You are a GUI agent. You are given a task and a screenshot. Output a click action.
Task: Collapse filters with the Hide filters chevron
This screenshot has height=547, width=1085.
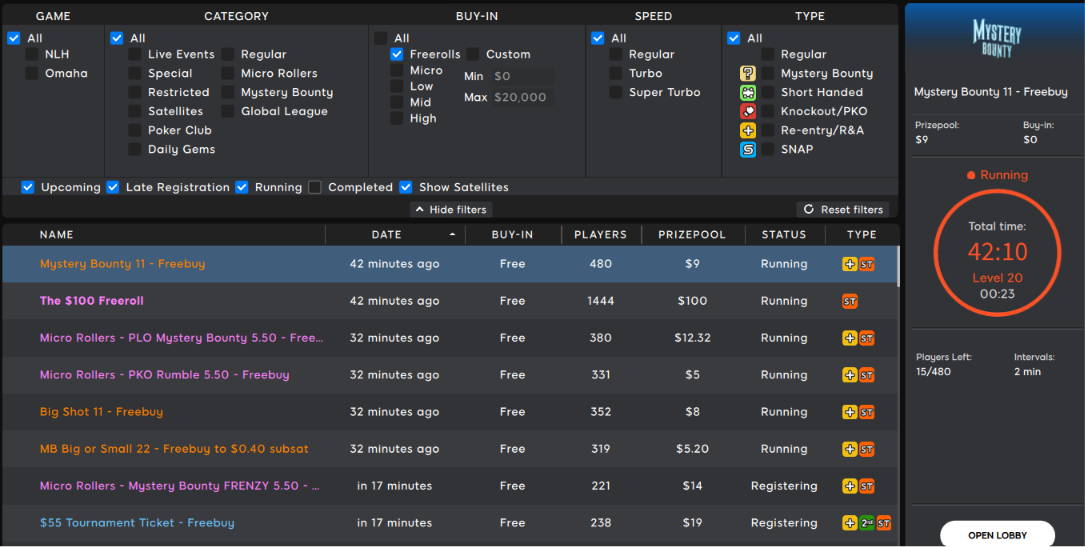(419, 210)
